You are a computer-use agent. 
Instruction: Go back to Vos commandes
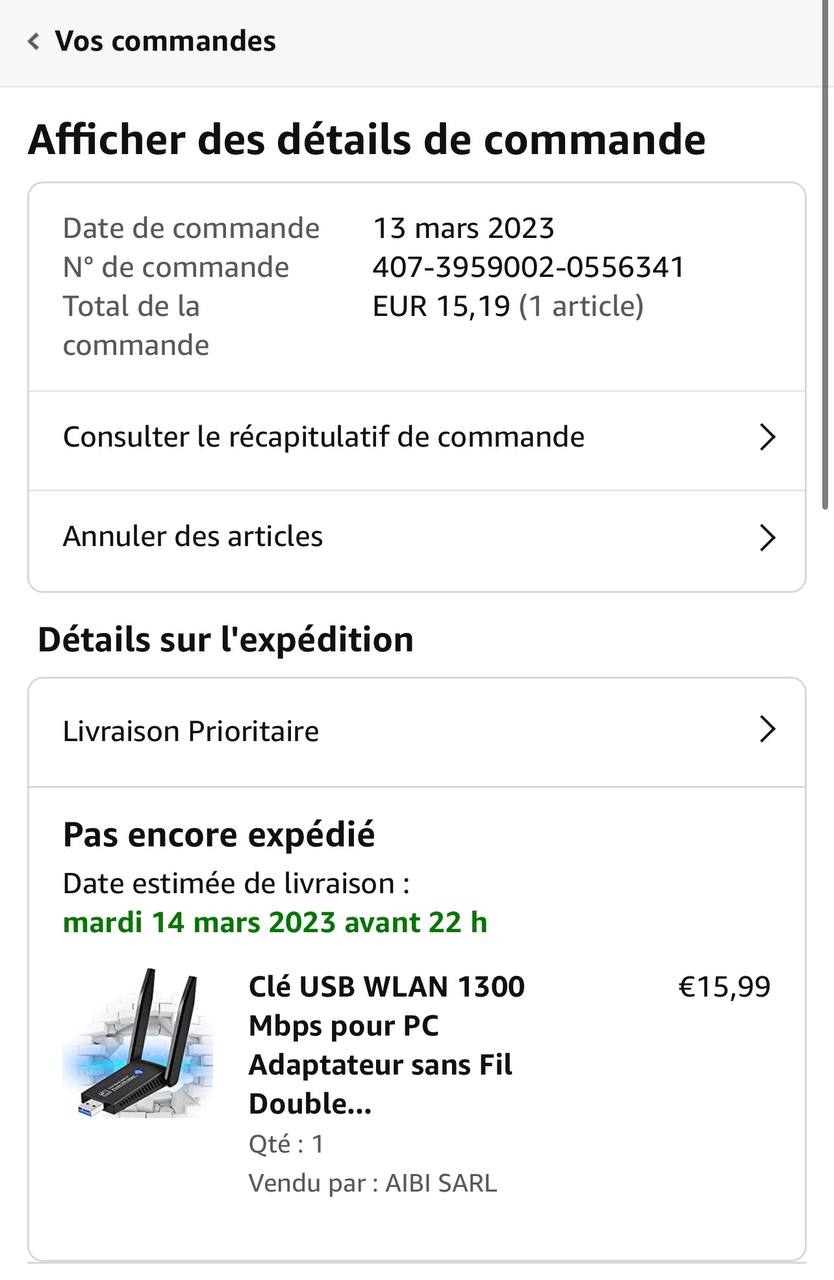point(165,41)
